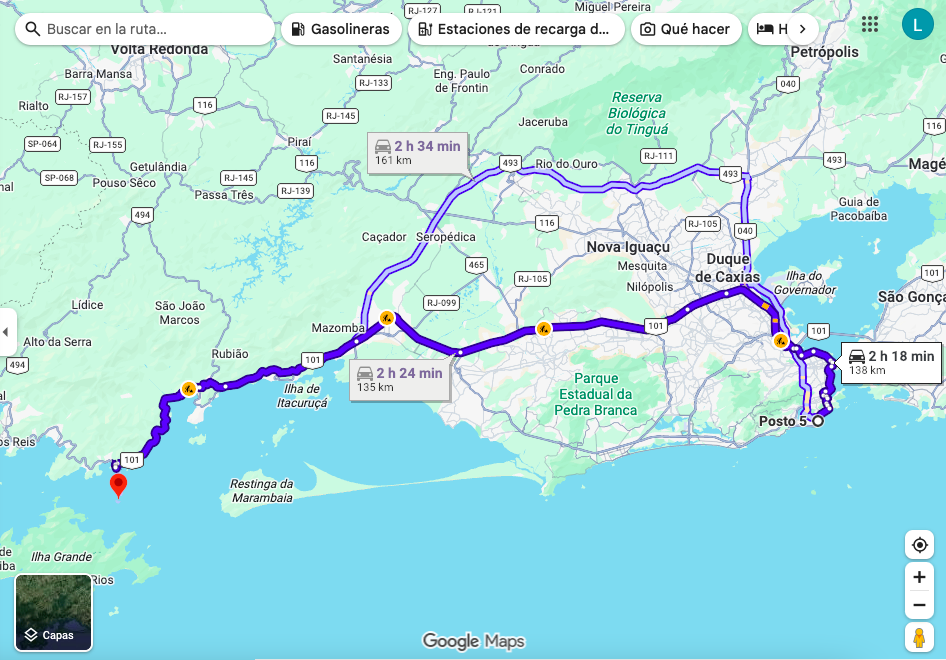
Task: Open the Google apps grid
Action: coord(869,24)
